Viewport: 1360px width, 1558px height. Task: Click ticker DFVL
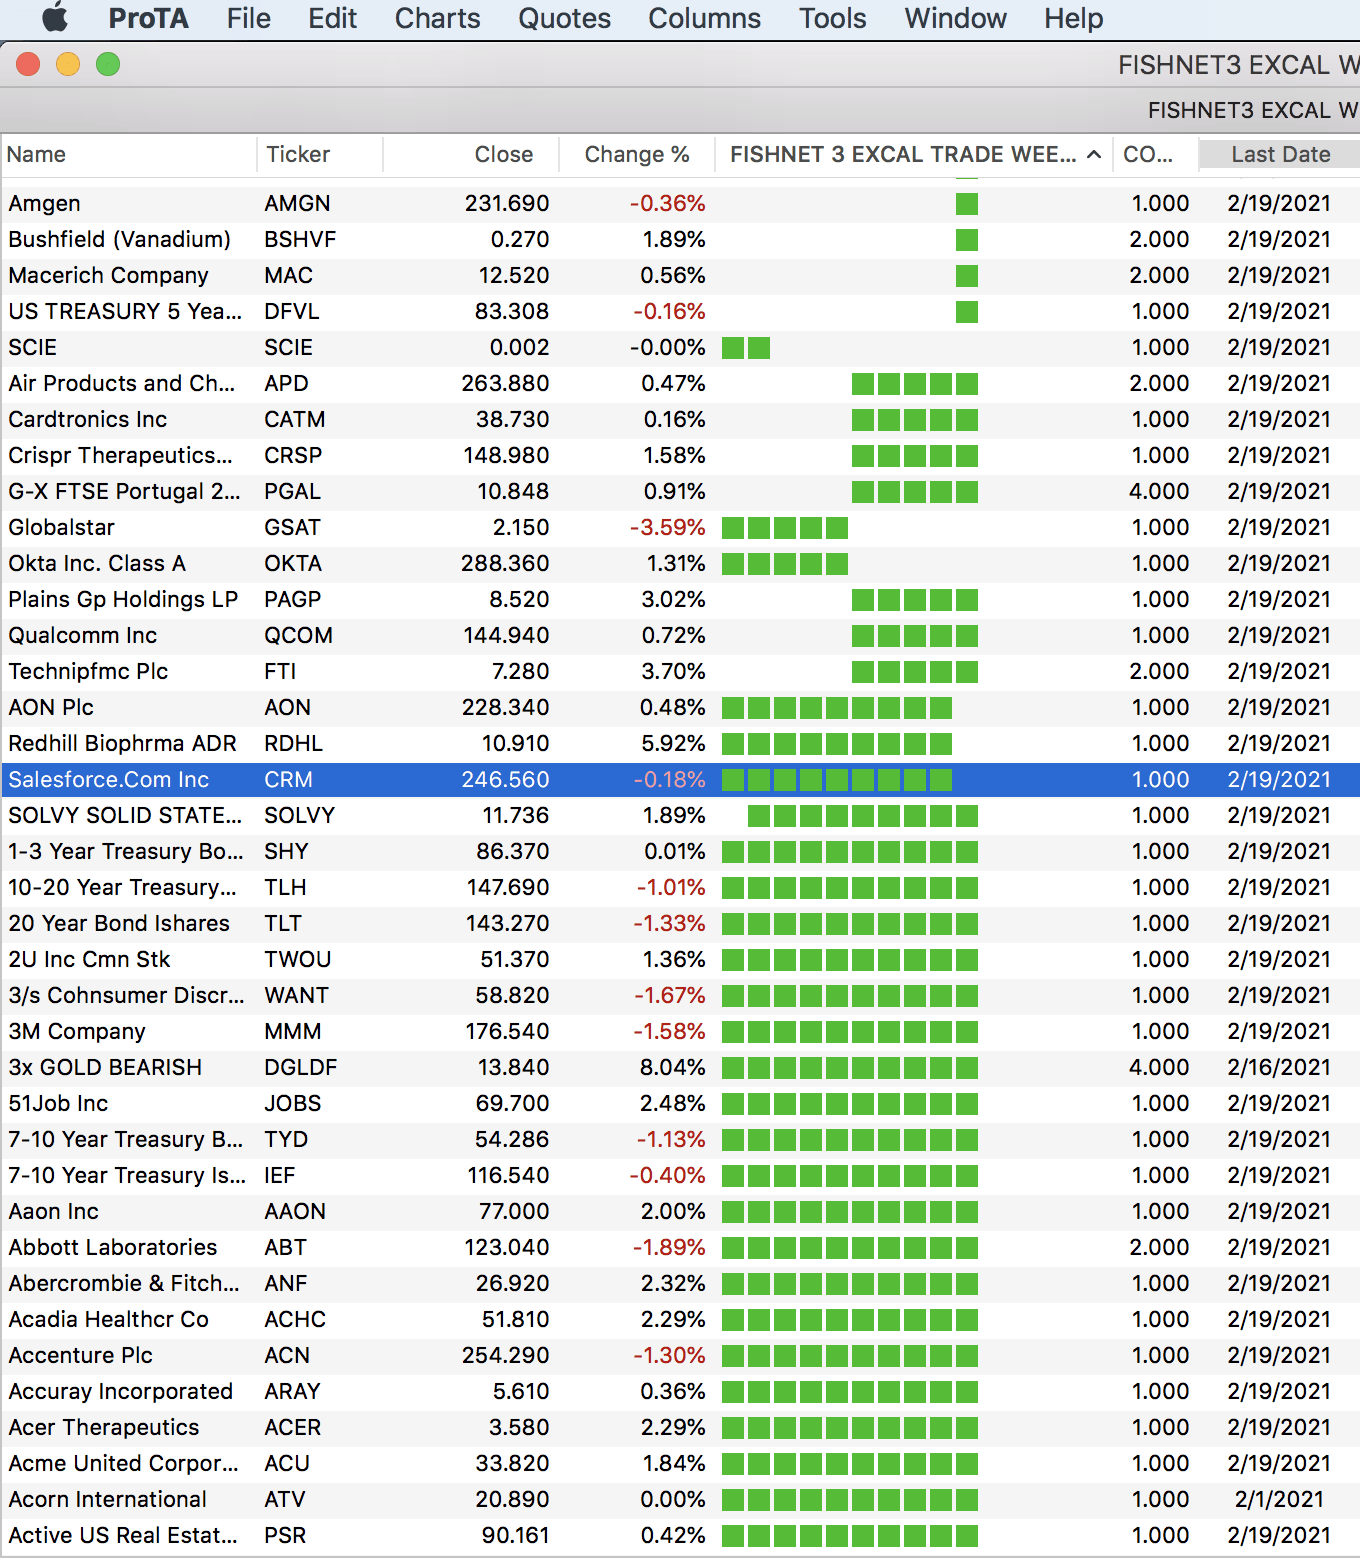[291, 312]
